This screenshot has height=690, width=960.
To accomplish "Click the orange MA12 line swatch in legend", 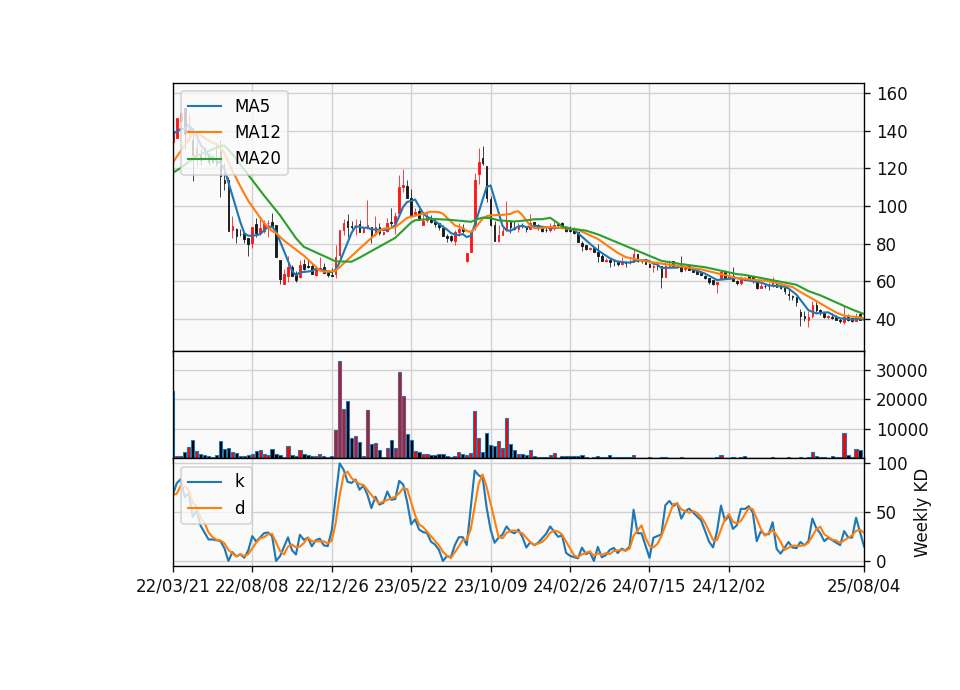I will coord(204,132).
